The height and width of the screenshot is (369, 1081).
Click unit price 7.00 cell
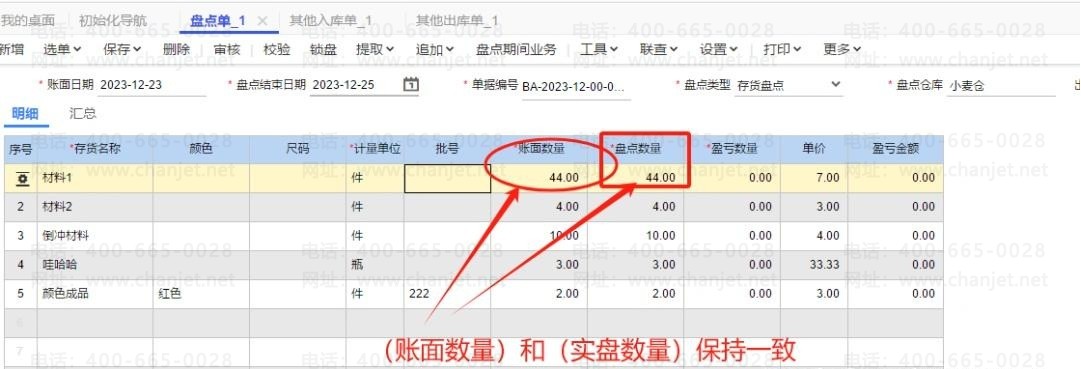point(814,178)
